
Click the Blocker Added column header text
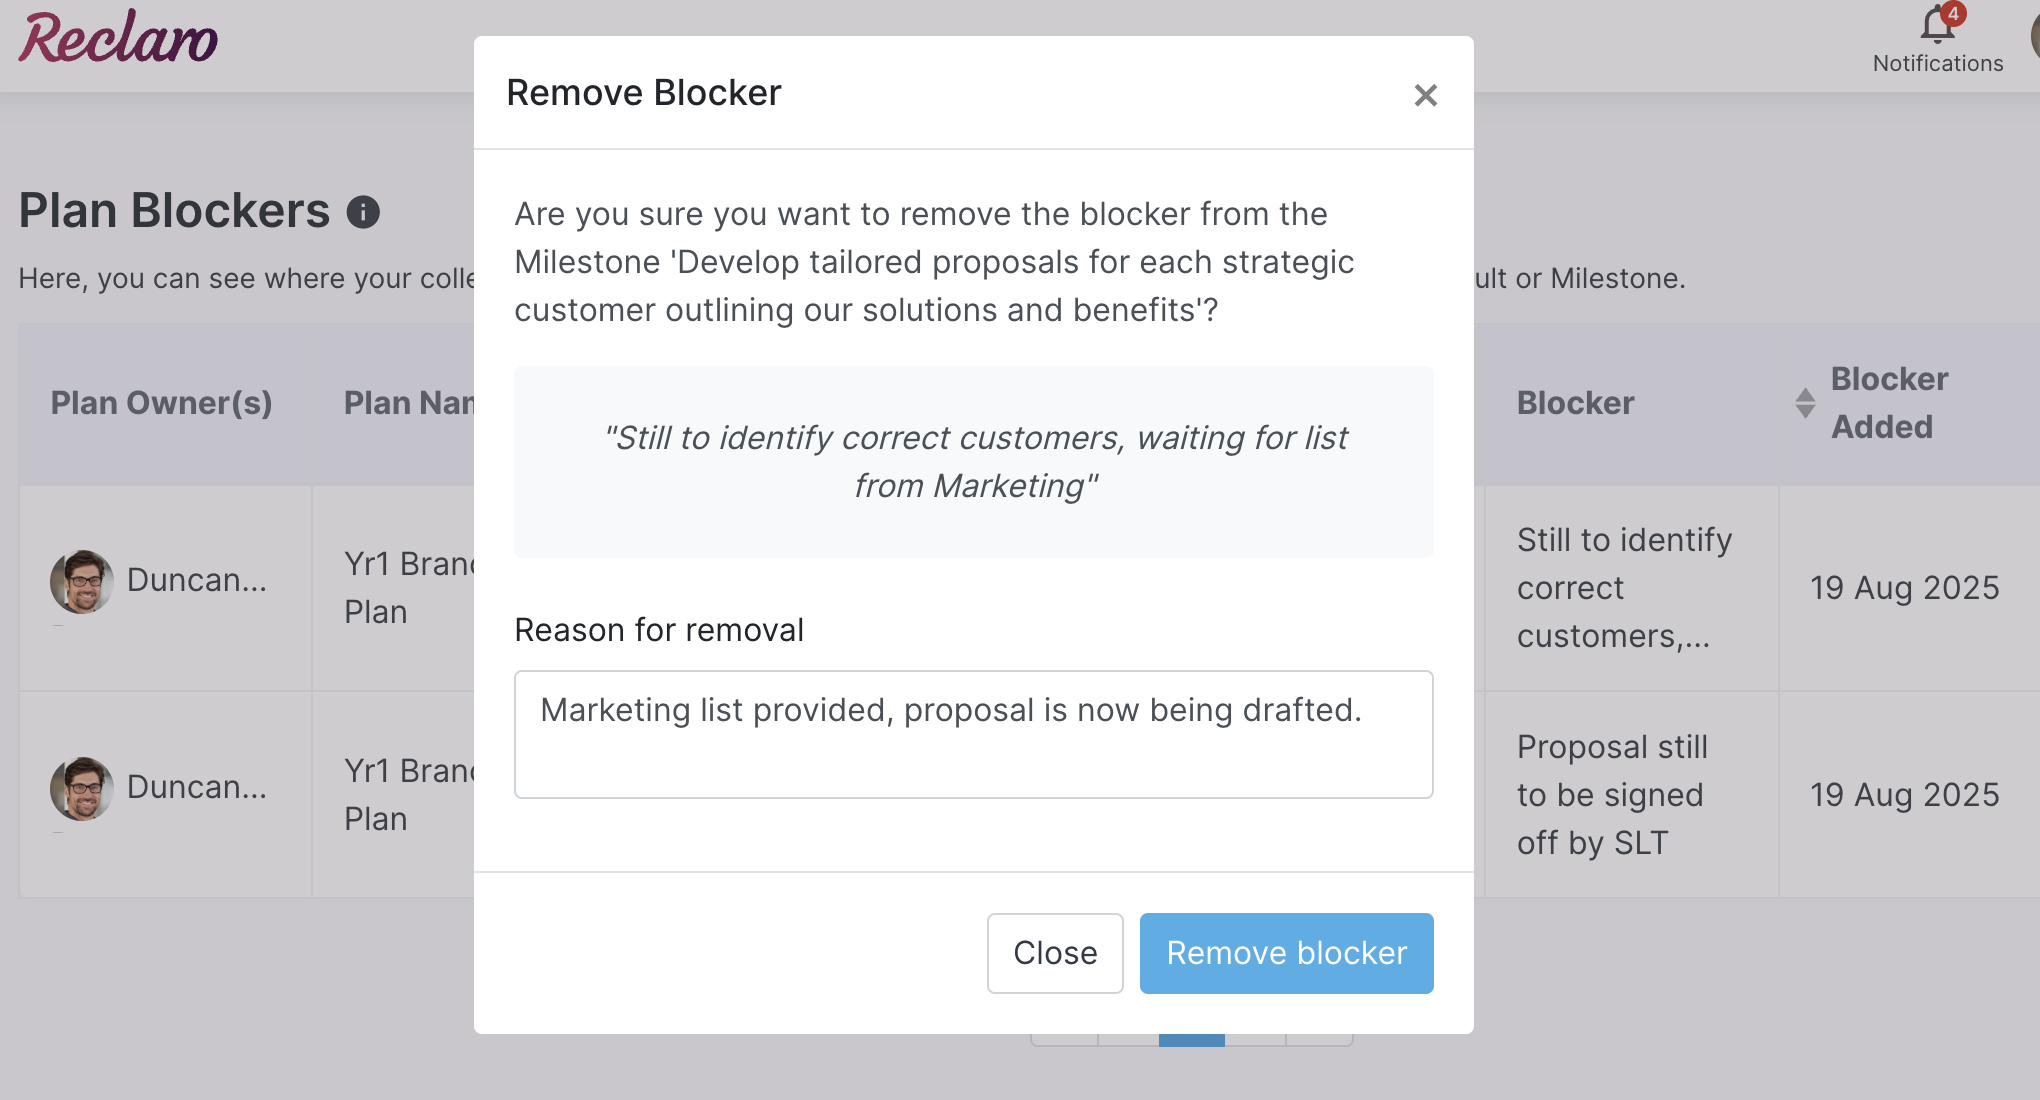tap(1889, 403)
